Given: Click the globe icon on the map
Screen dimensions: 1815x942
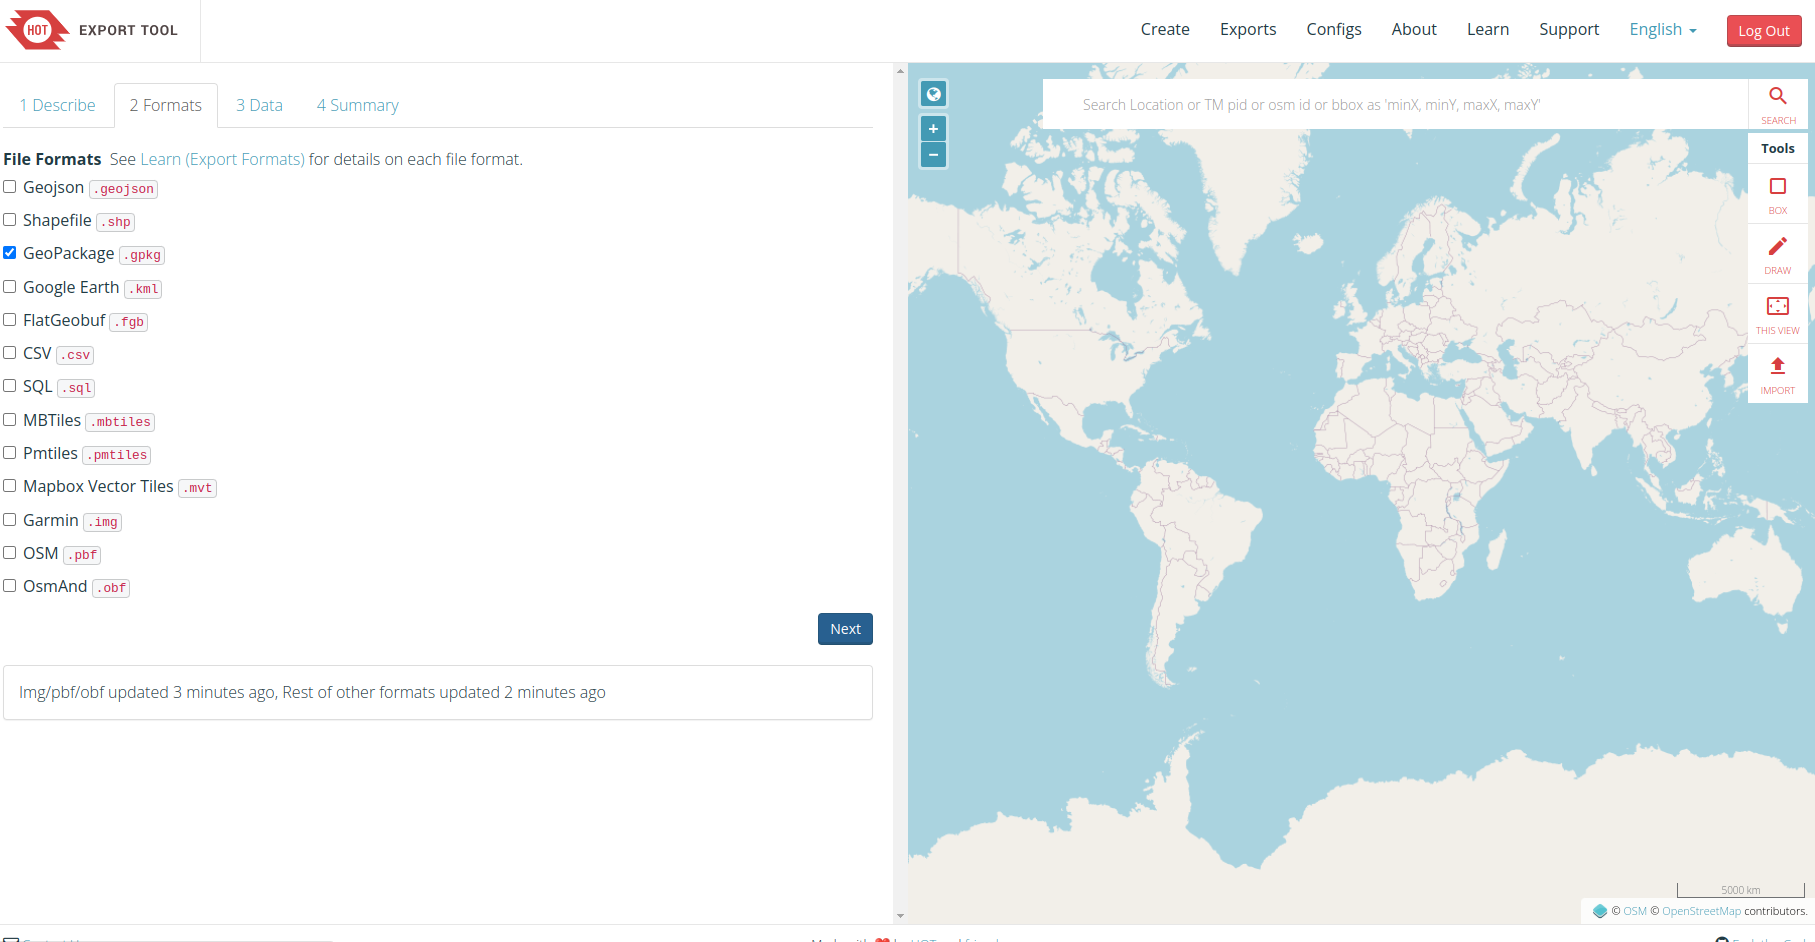Looking at the screenshot, I should [933, 94].
